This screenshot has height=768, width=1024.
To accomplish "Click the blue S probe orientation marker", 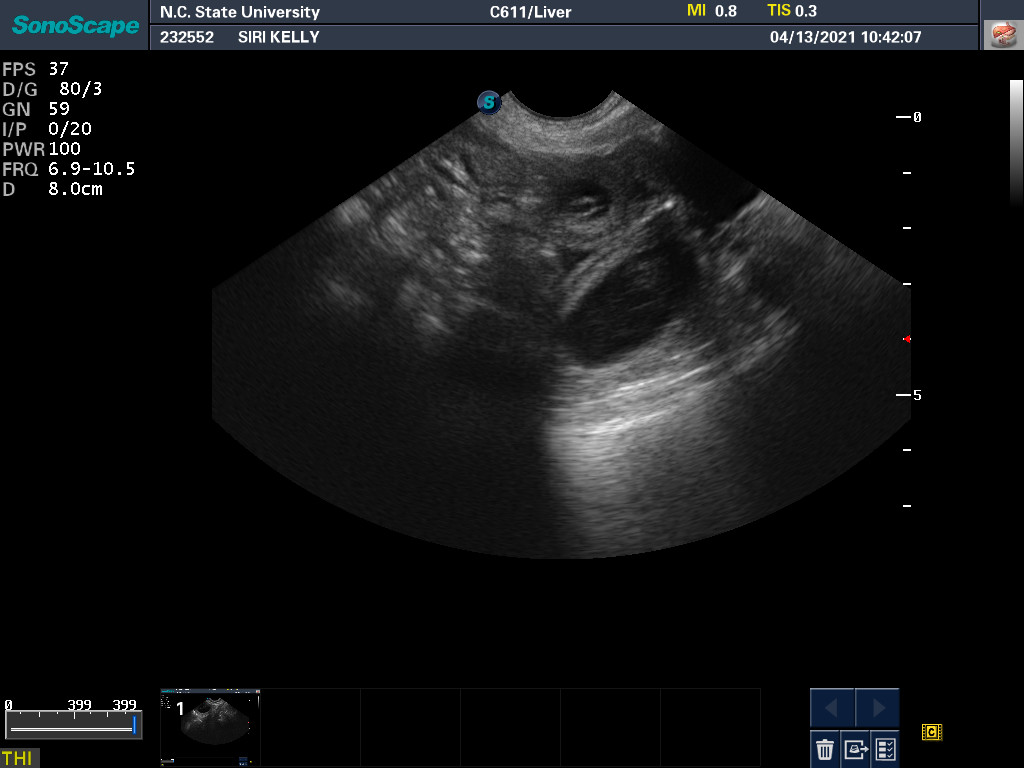I will (488, 102).
